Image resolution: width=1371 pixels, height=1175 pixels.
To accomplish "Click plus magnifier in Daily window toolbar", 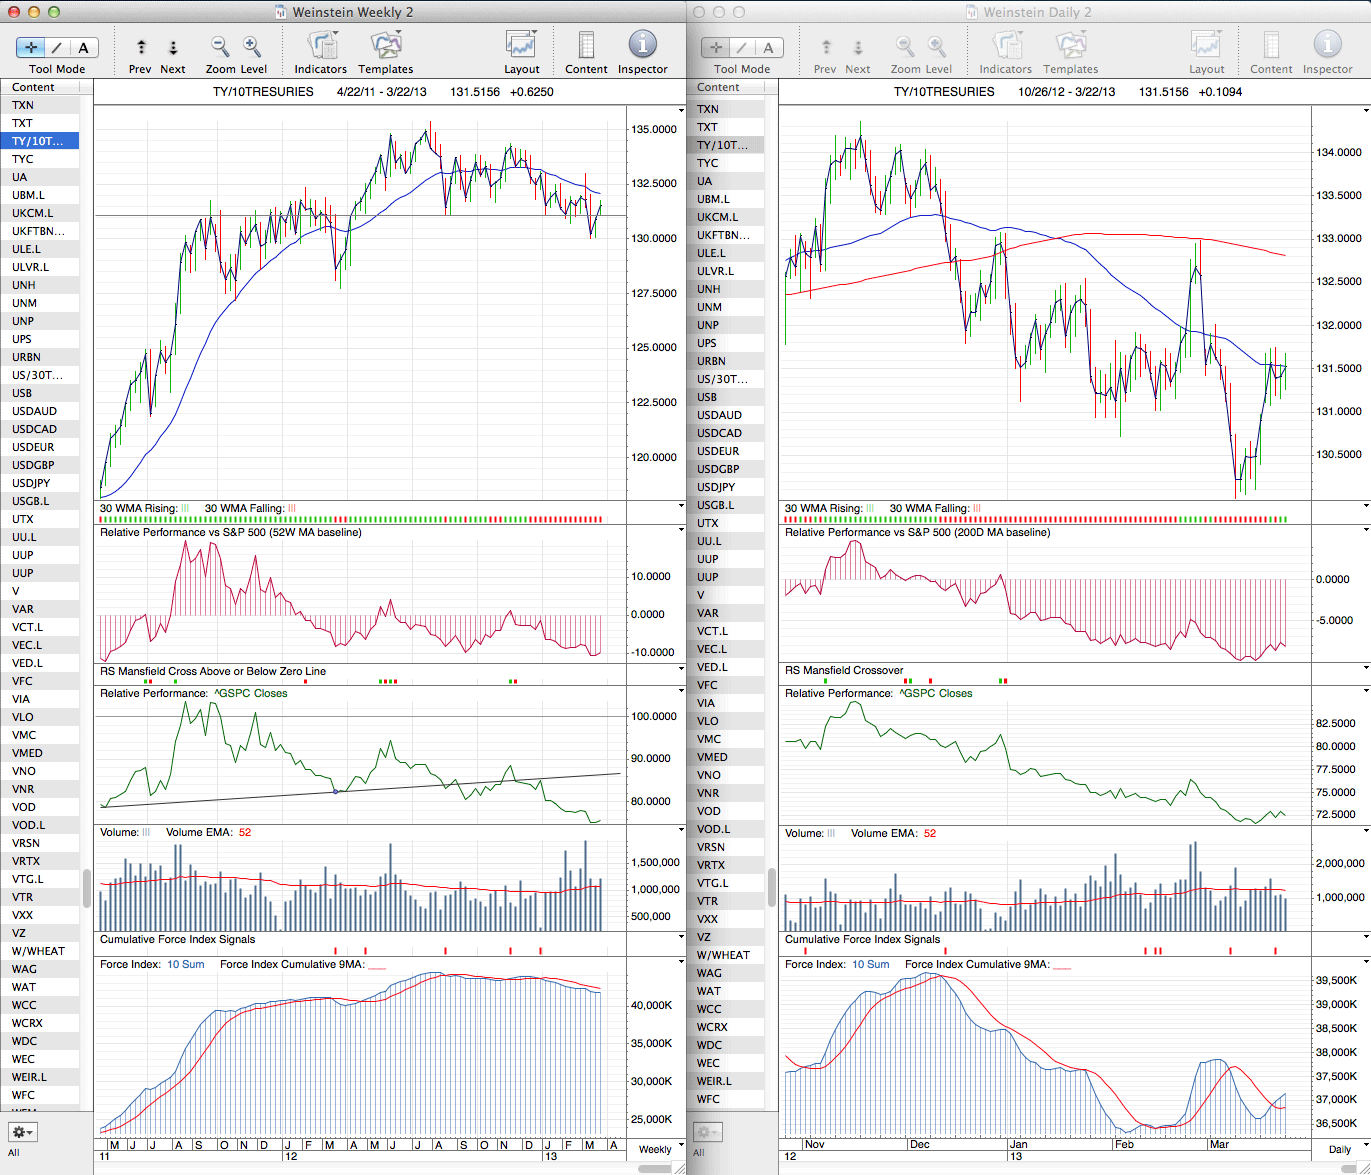I will point(937,46).
